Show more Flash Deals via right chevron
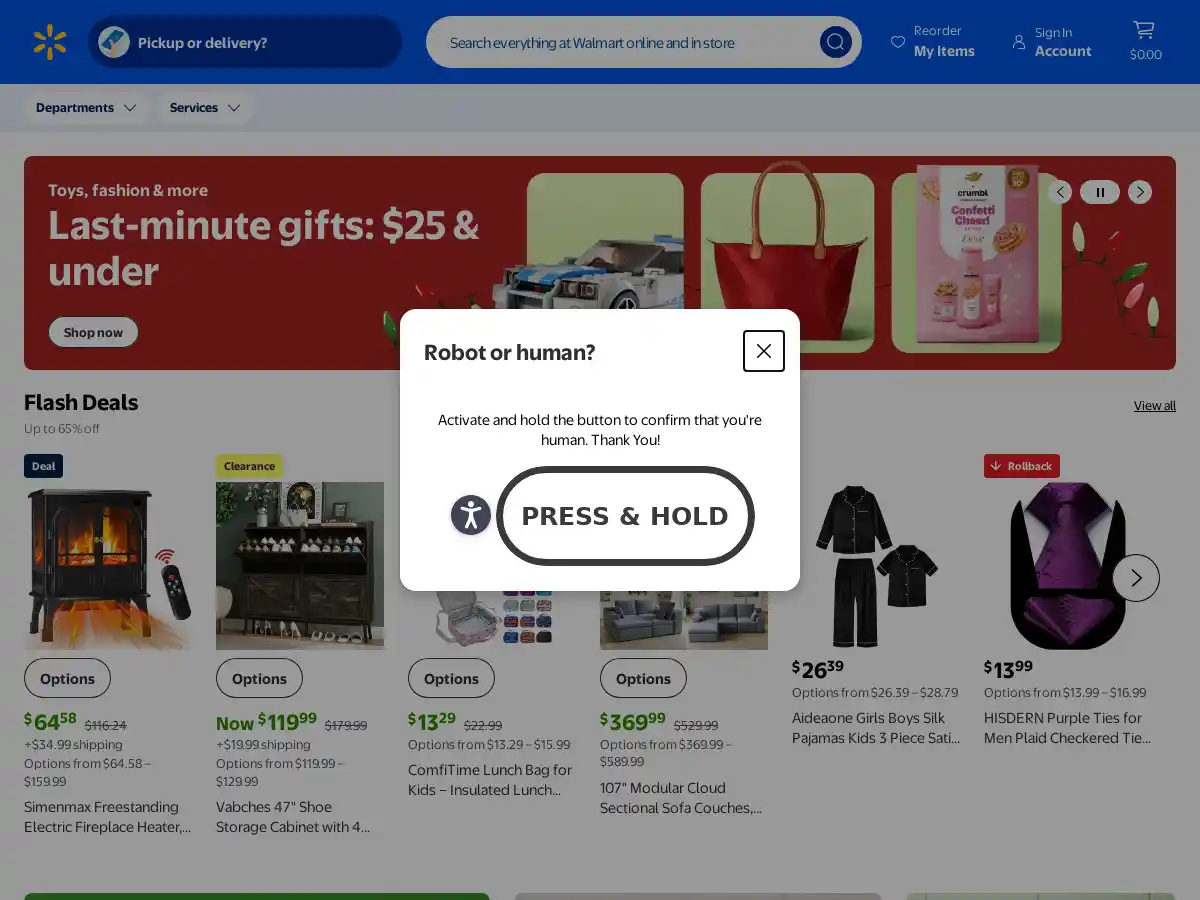The image size is (1200, 900). click(1136, 577)
